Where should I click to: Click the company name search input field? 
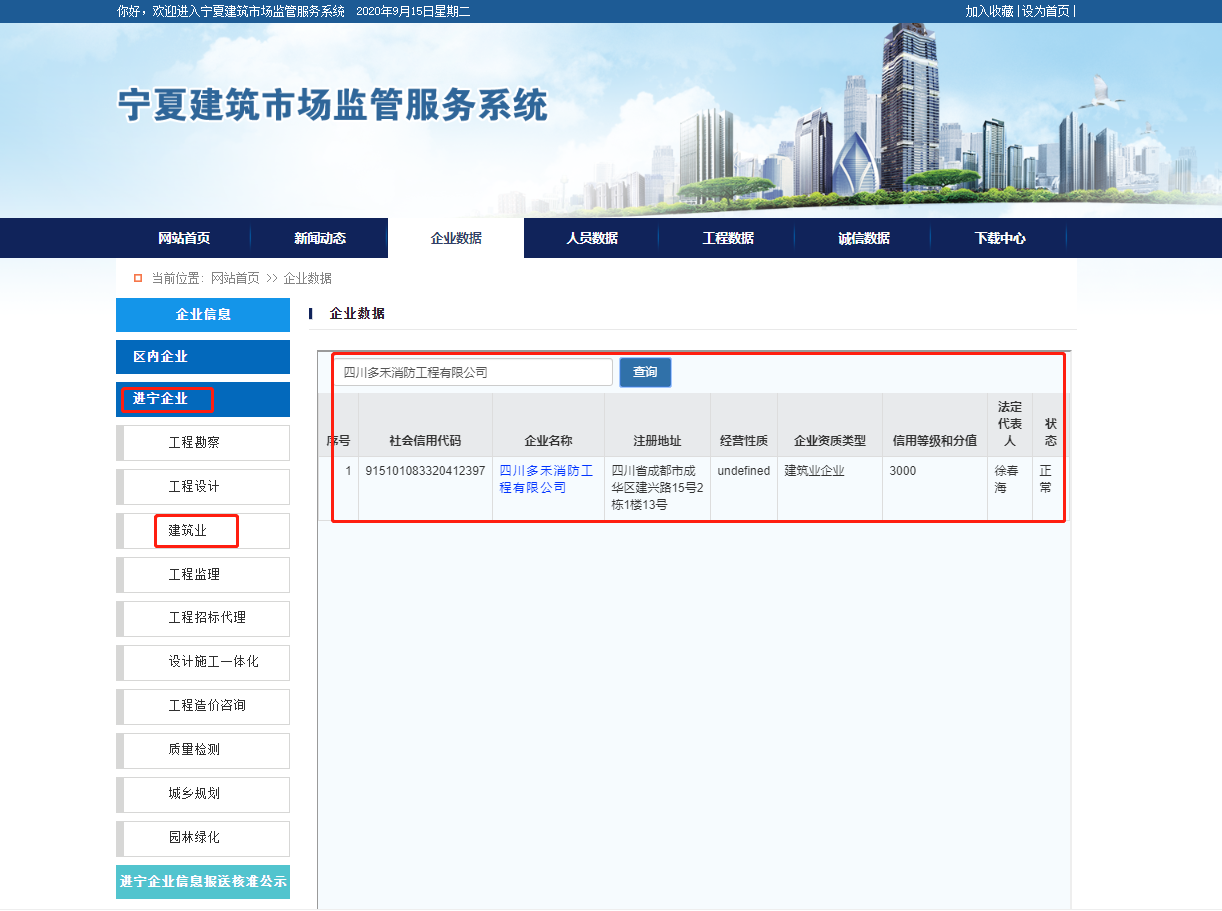472,372
